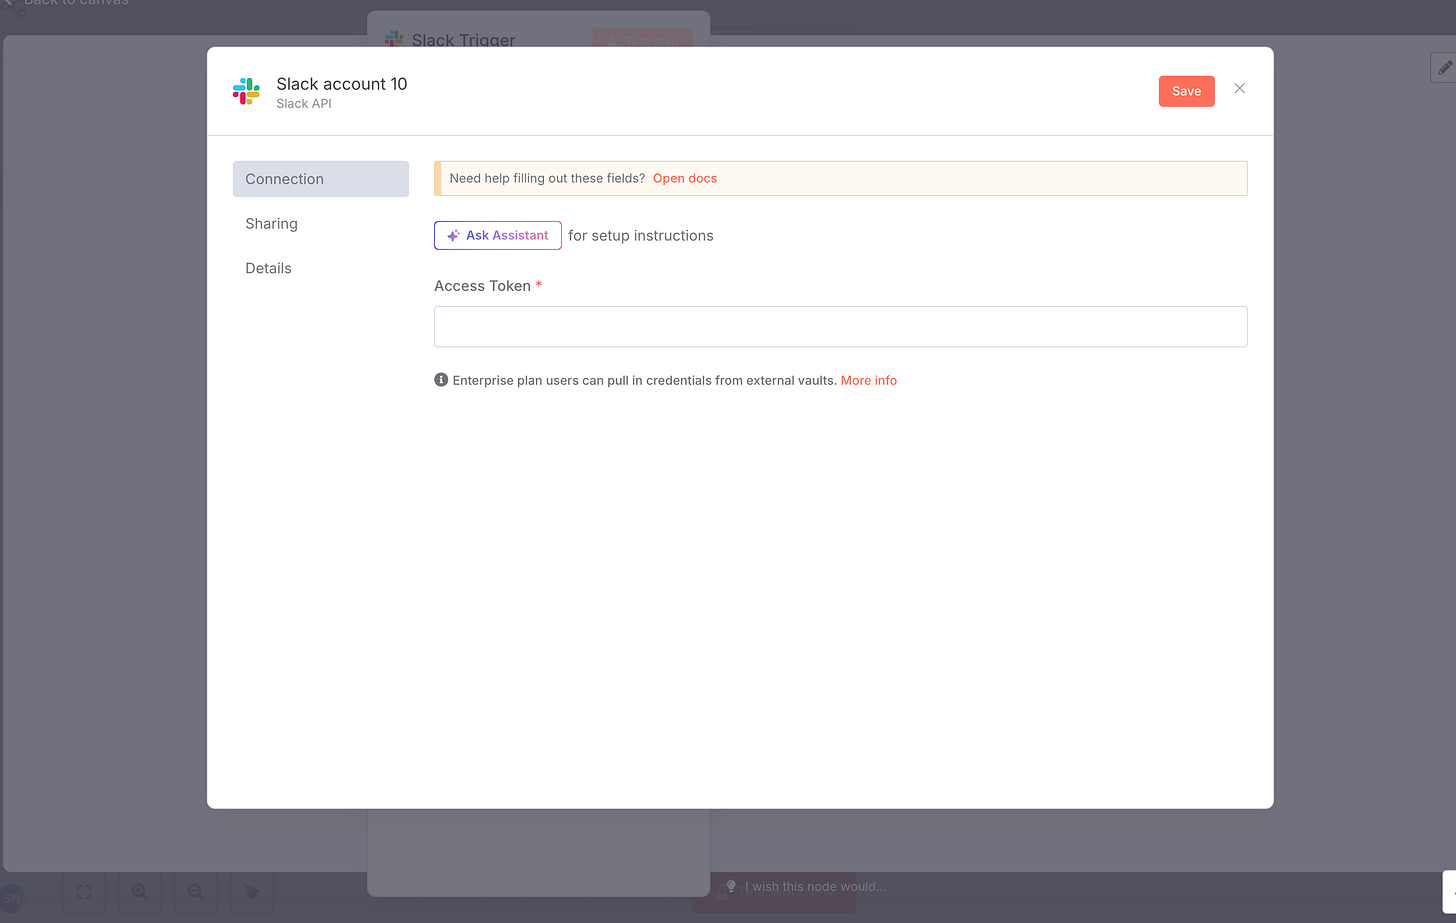Image resolution: width=1456 pixels, height=923 pixels.
Task: Click the fit-to-view icon on the background canvas
Action: pyautogui.click(x=84, y=891)
